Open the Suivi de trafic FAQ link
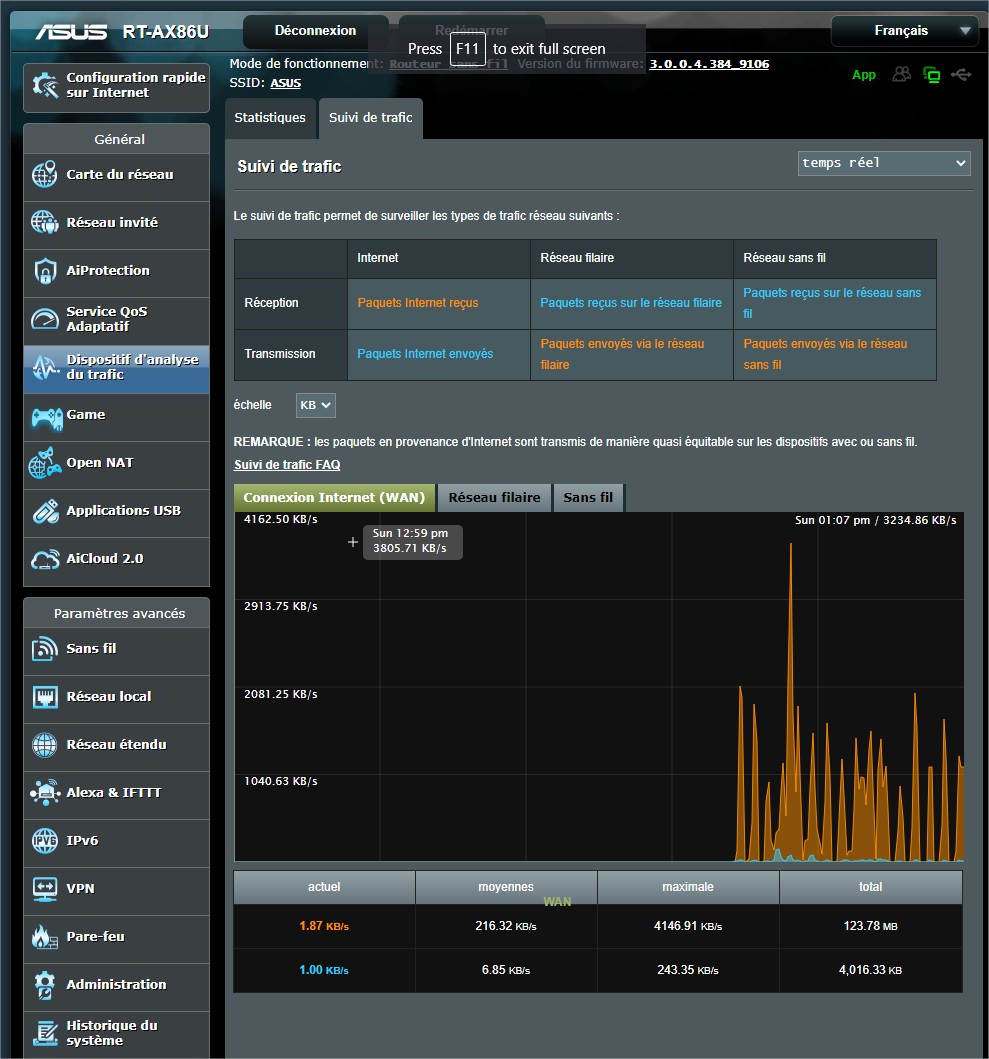This screenshot has height=1059, width=989. [287, 465]
